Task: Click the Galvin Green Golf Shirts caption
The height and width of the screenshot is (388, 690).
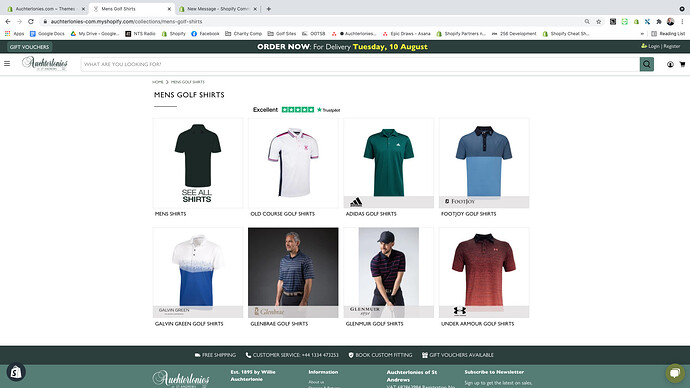Action: [189, 324]
